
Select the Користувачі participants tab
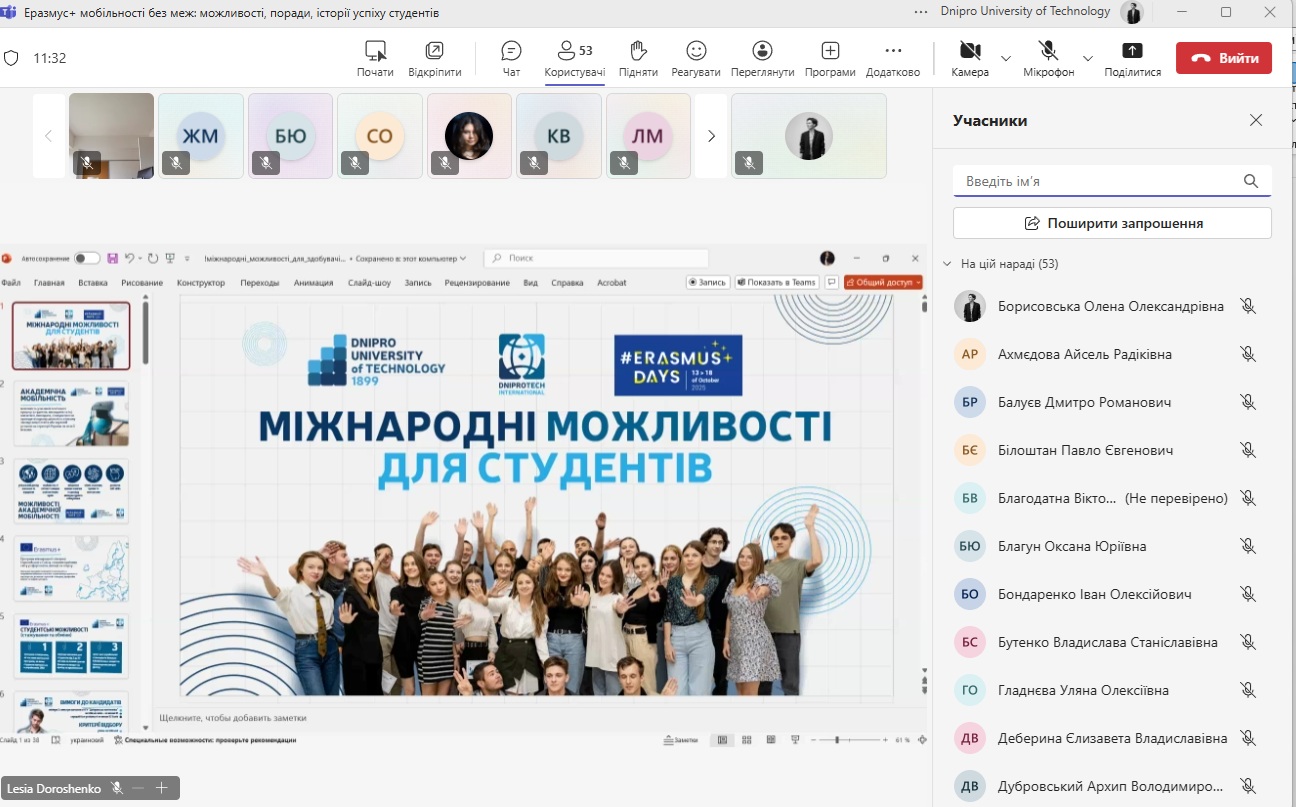pyautogui.click(x=574, y=58)
